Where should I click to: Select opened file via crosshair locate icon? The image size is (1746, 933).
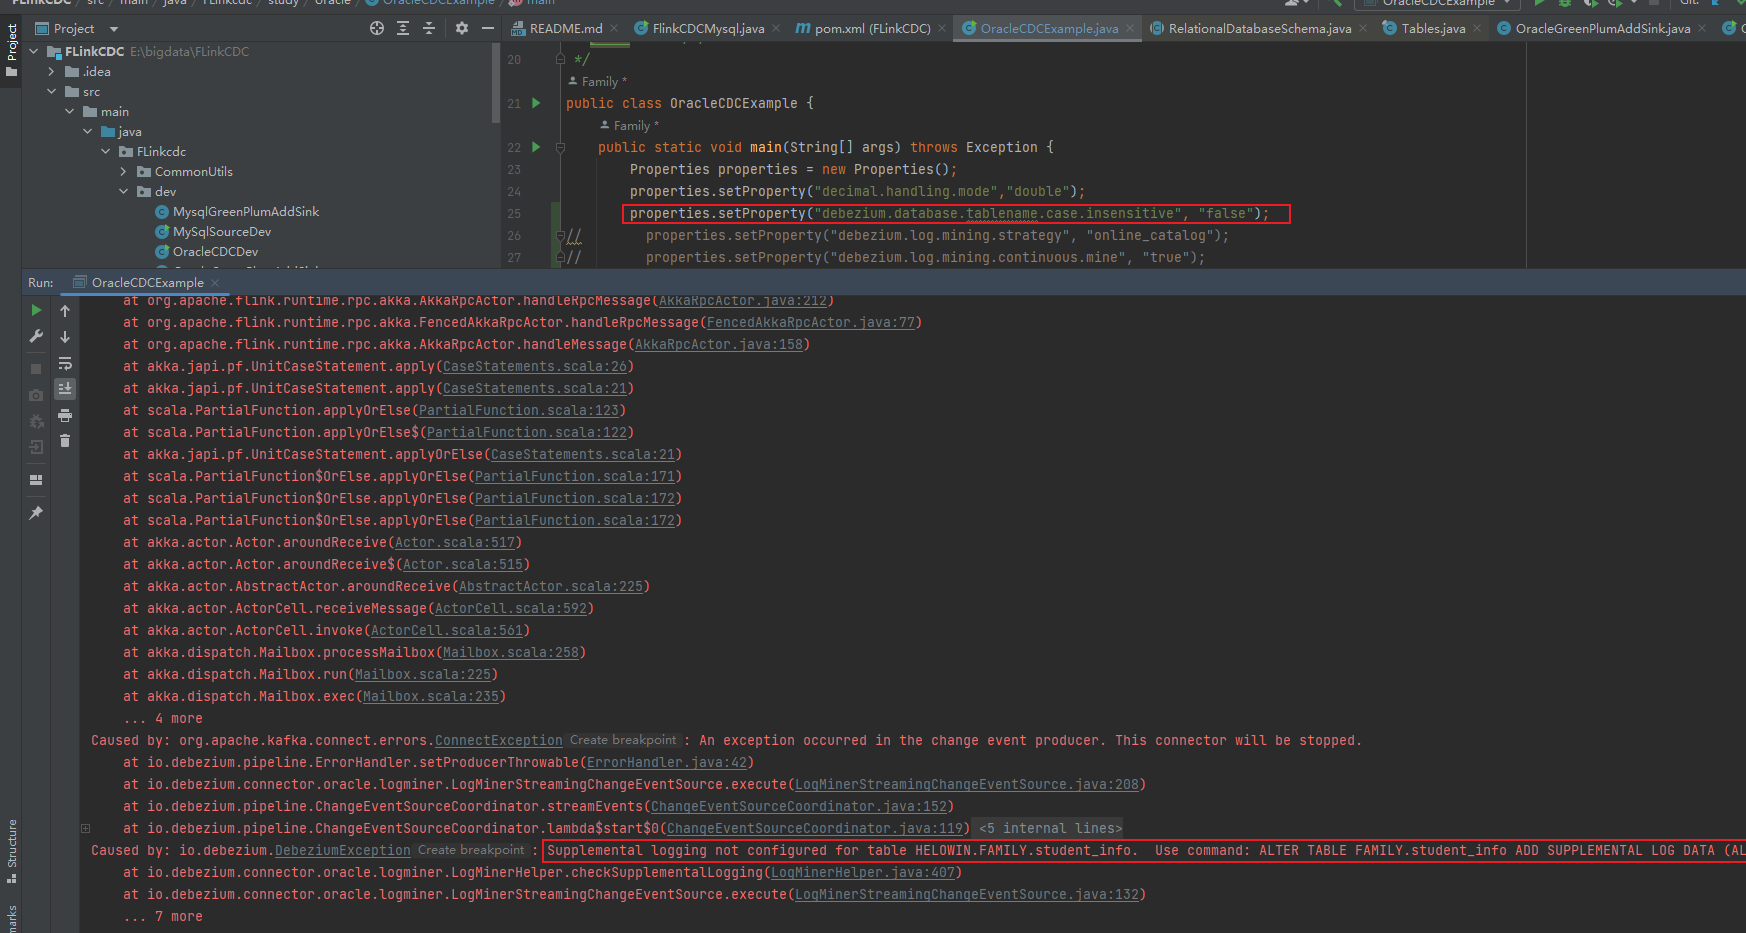(377, 28)
